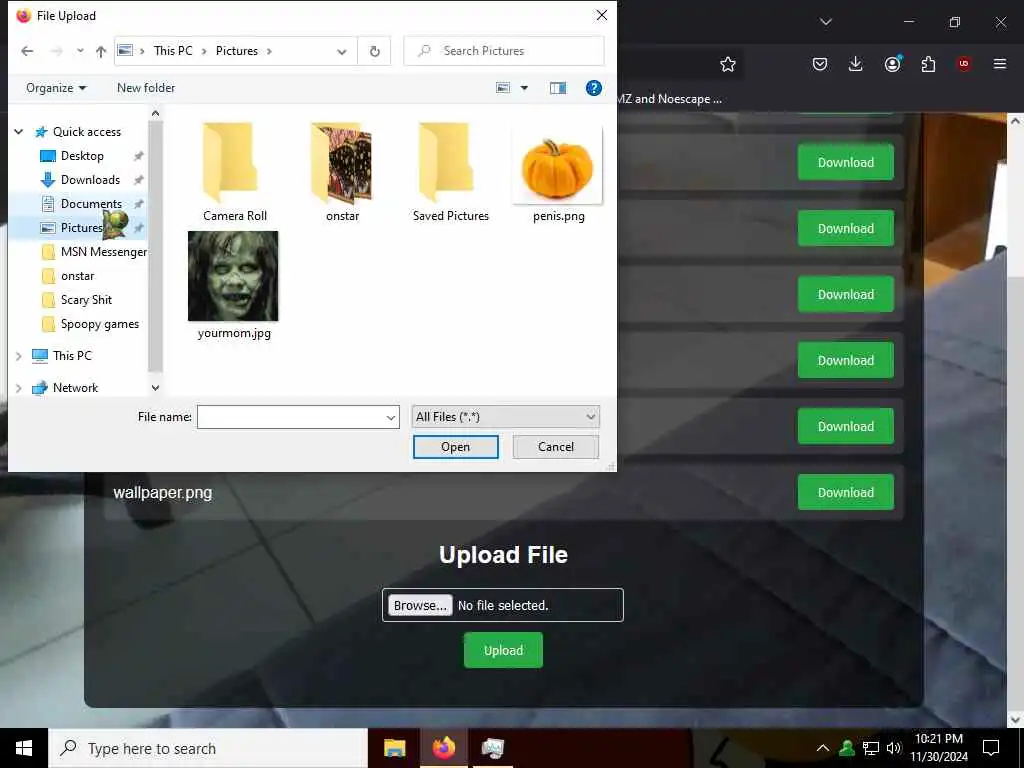Open network icon in tray
Viewport: 1024px width, 768px height.
(x=871, y=748)
